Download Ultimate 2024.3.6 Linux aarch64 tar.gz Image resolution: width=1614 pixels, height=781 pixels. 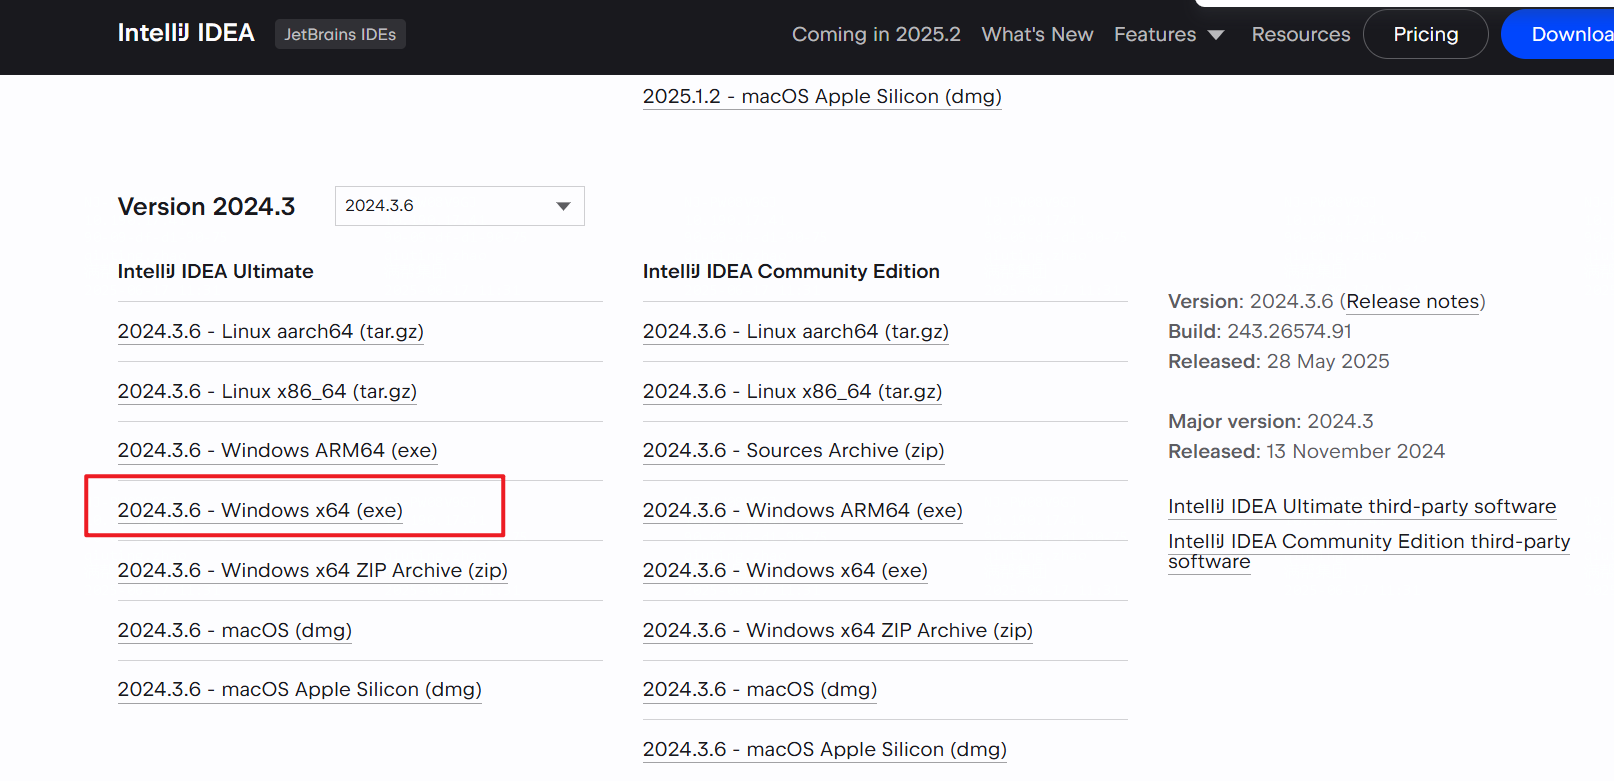270,331
